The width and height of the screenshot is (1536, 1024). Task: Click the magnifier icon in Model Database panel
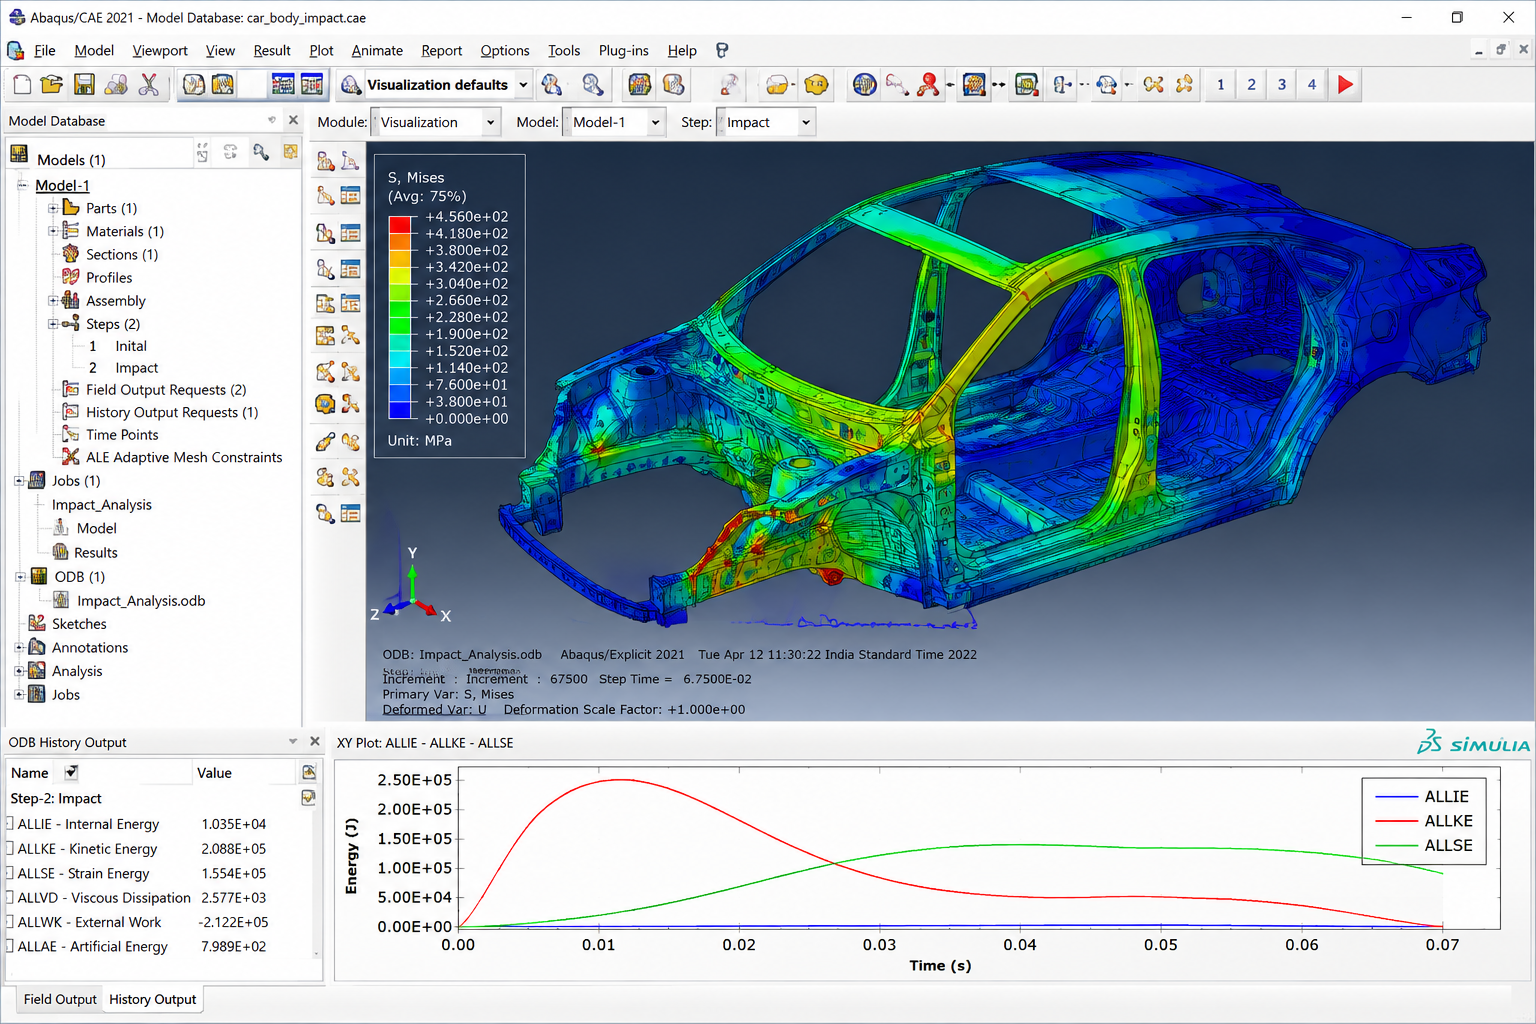[261, 152]
